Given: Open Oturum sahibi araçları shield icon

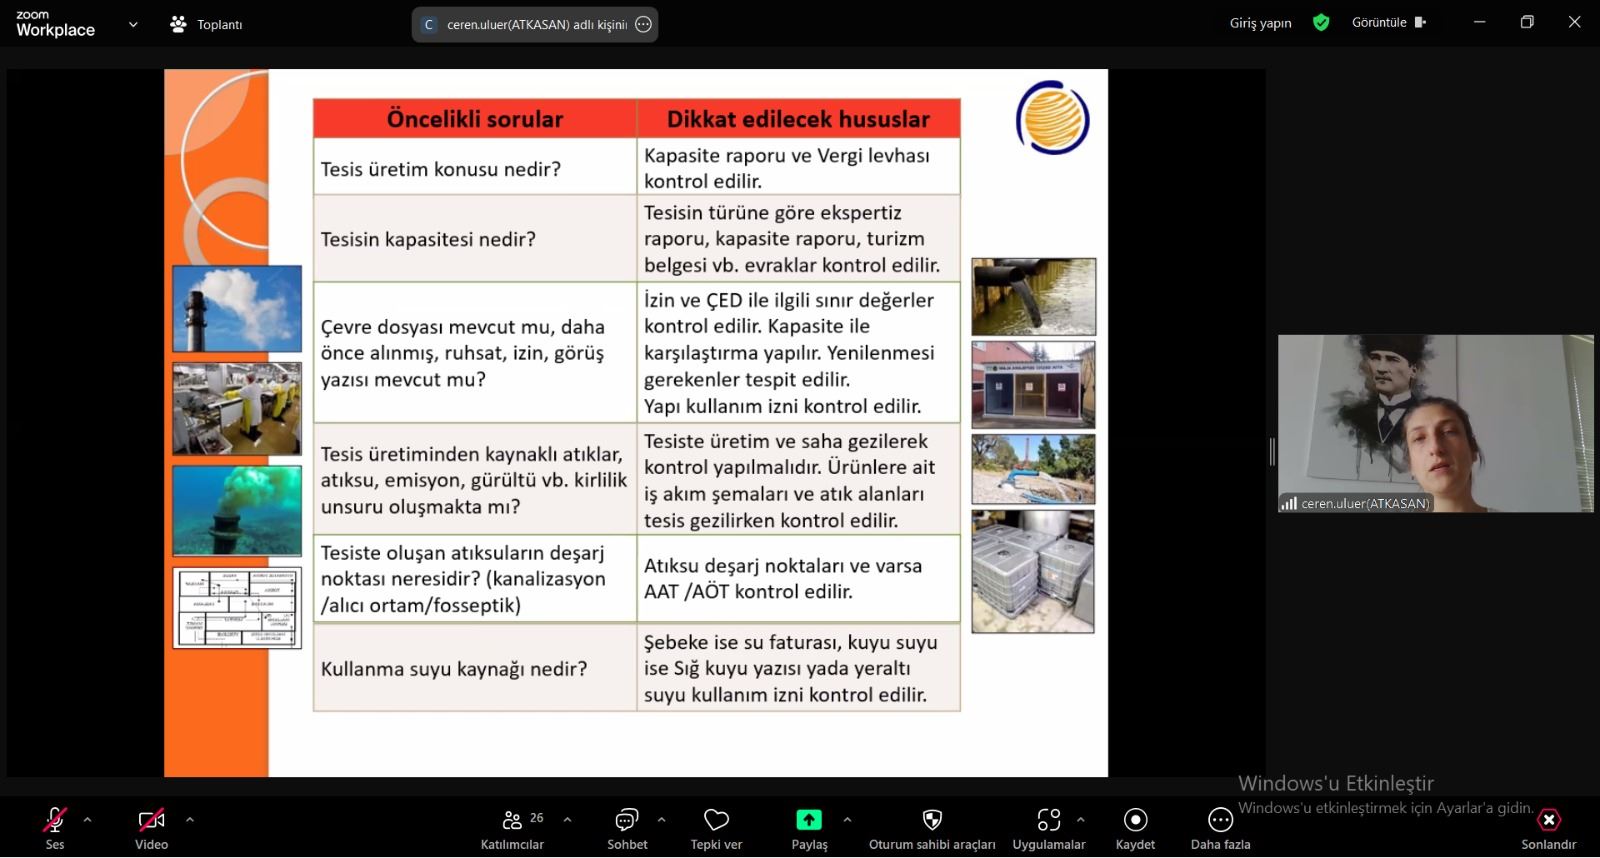Looking at the screenshot, I should pyautogui.click(x=931, y=821).
